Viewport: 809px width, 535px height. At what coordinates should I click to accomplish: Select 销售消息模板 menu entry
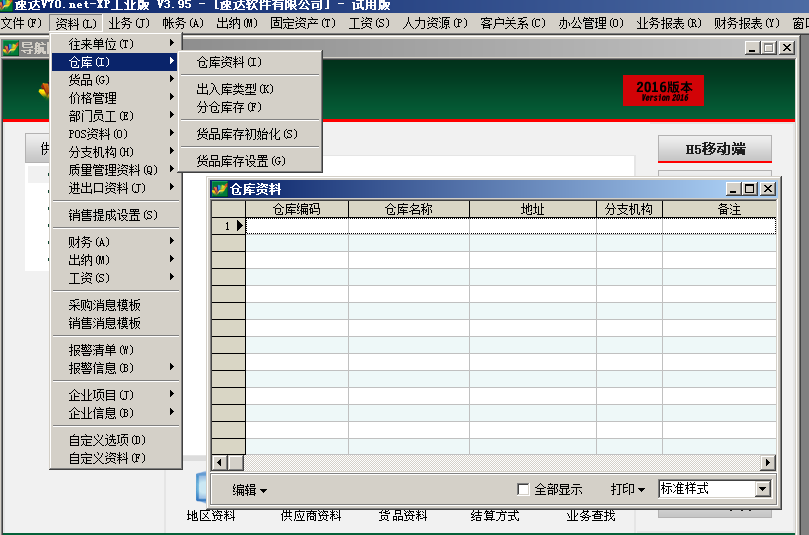116,323
